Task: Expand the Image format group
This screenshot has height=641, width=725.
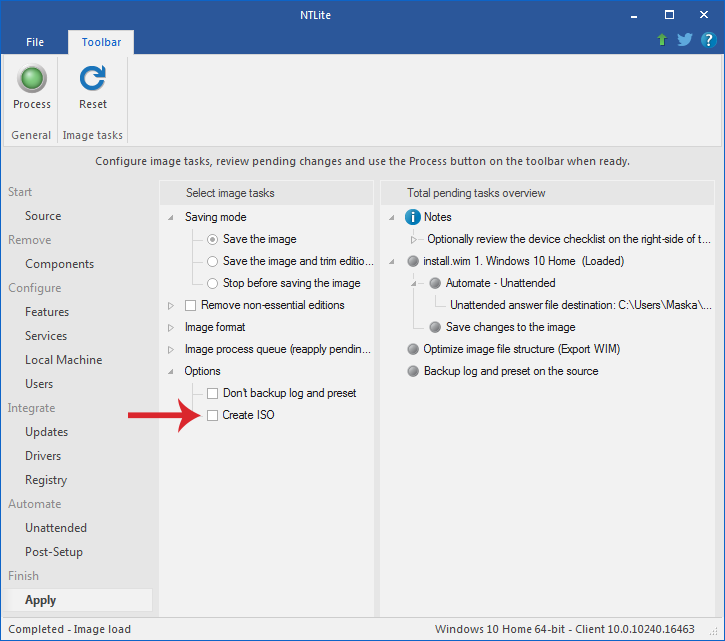Action: (171, 327)
